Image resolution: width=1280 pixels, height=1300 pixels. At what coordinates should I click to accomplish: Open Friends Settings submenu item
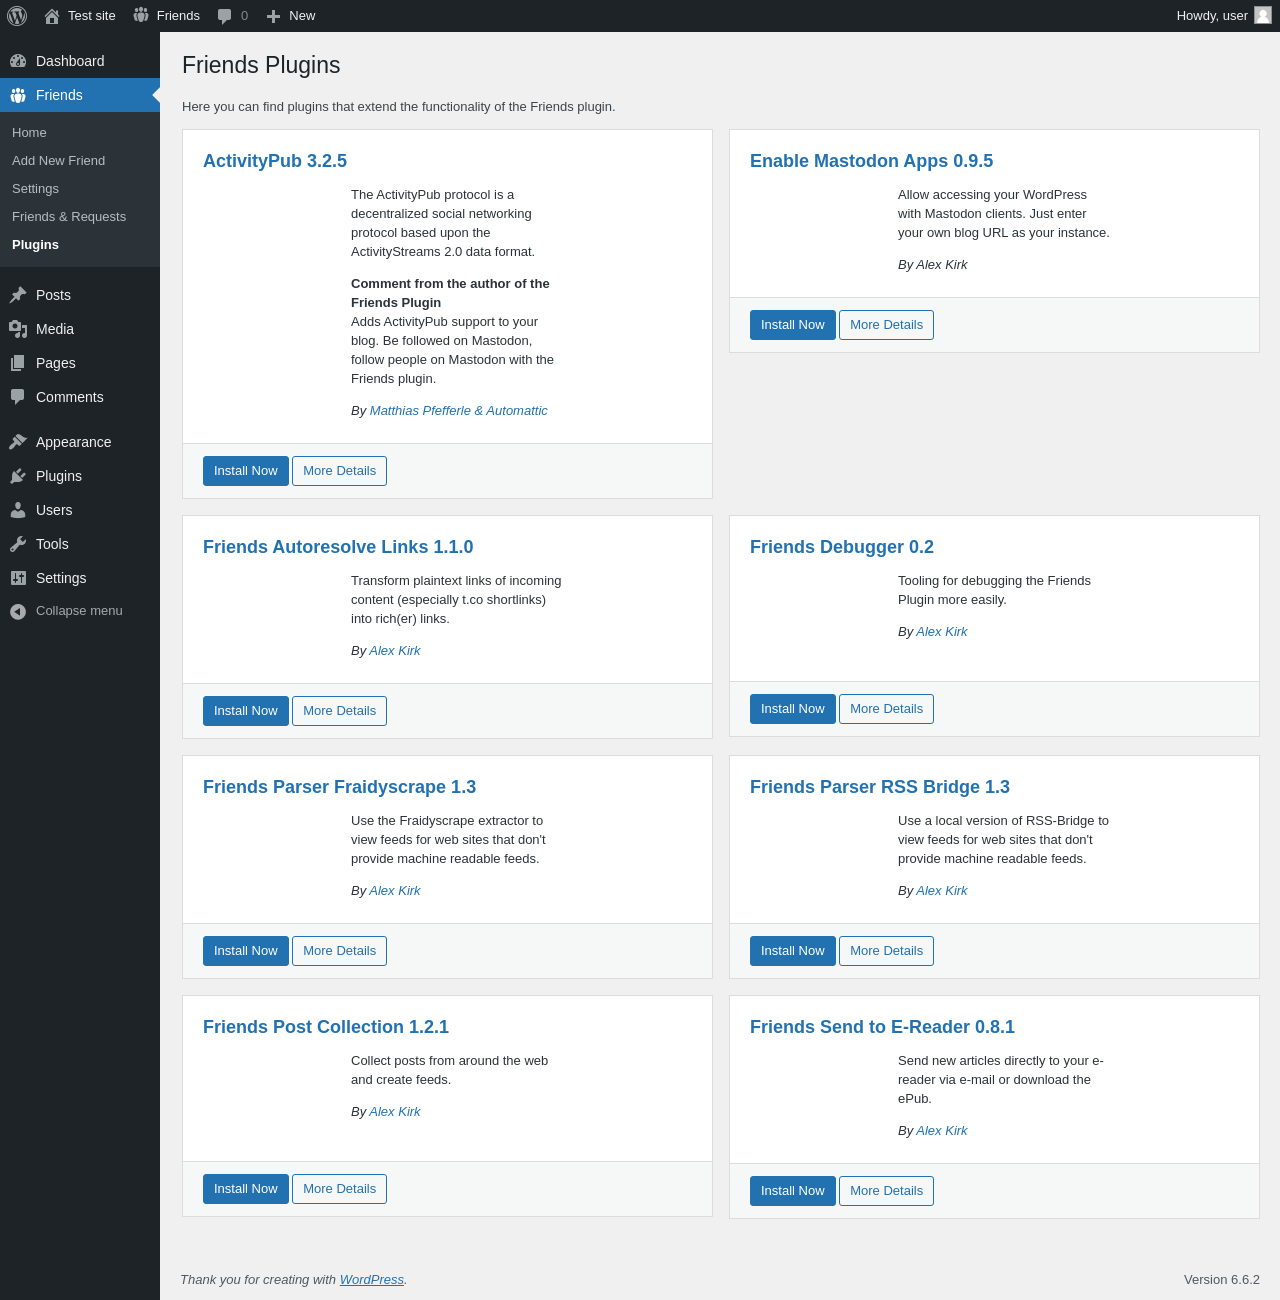[x=80, y=189]
